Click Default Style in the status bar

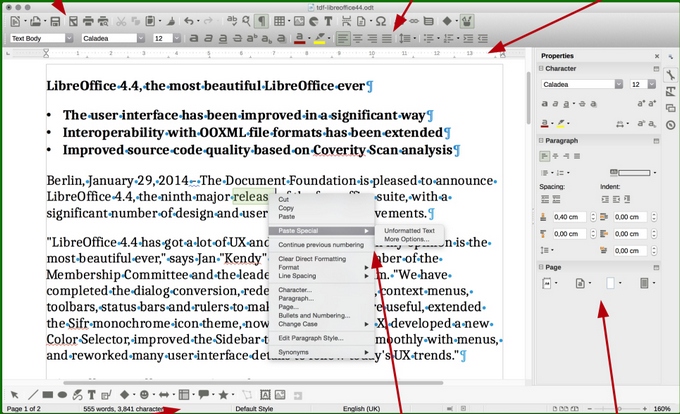click(254, 408)
